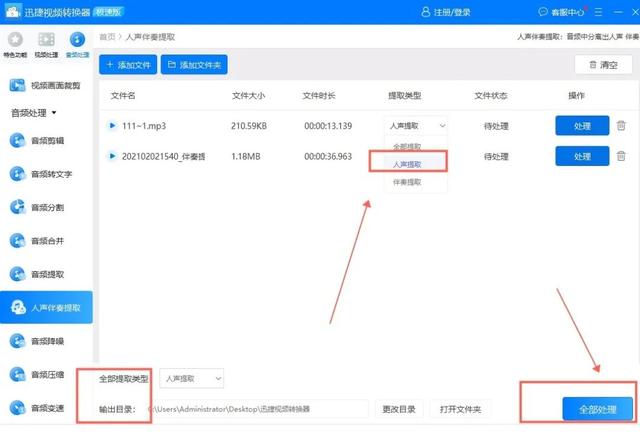
Task: Open 客服中心 in the title bar
Action: tap(561, 12)
